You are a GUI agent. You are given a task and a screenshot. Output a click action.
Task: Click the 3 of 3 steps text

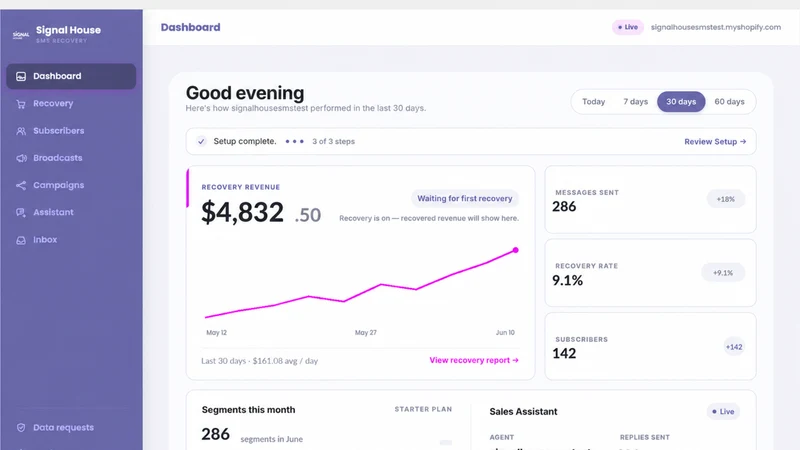click(334, 141)
